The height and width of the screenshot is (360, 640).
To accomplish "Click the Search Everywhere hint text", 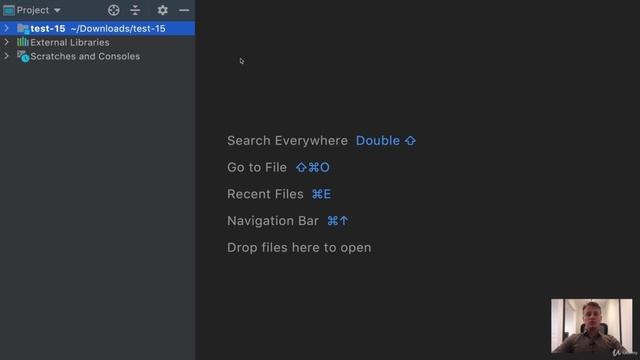I will pos(287,140).
